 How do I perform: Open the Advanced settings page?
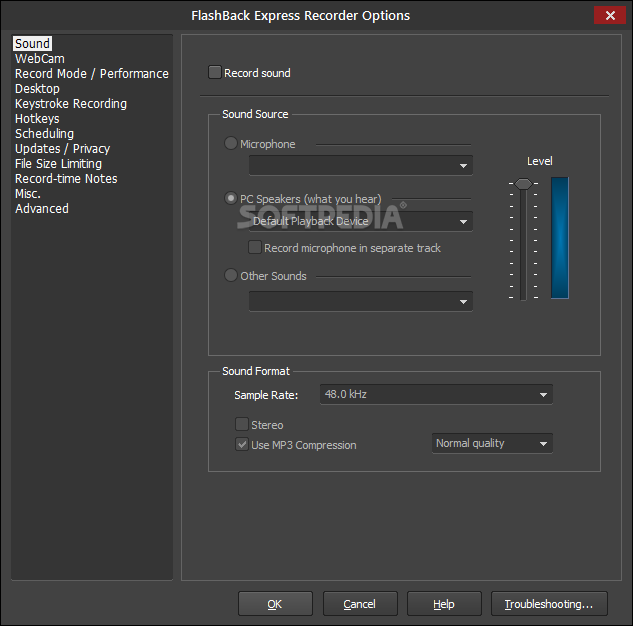42,209
